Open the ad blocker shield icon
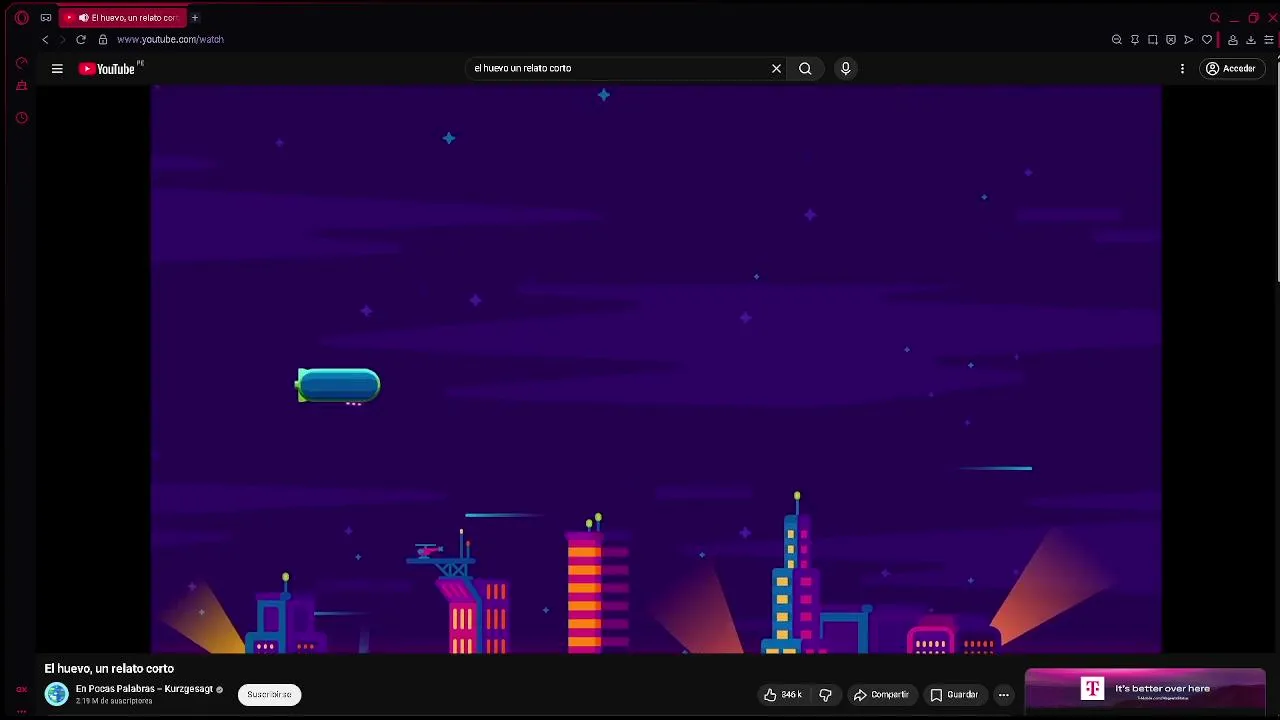Screen dimensions: 1280x720 coord(1171,40)
